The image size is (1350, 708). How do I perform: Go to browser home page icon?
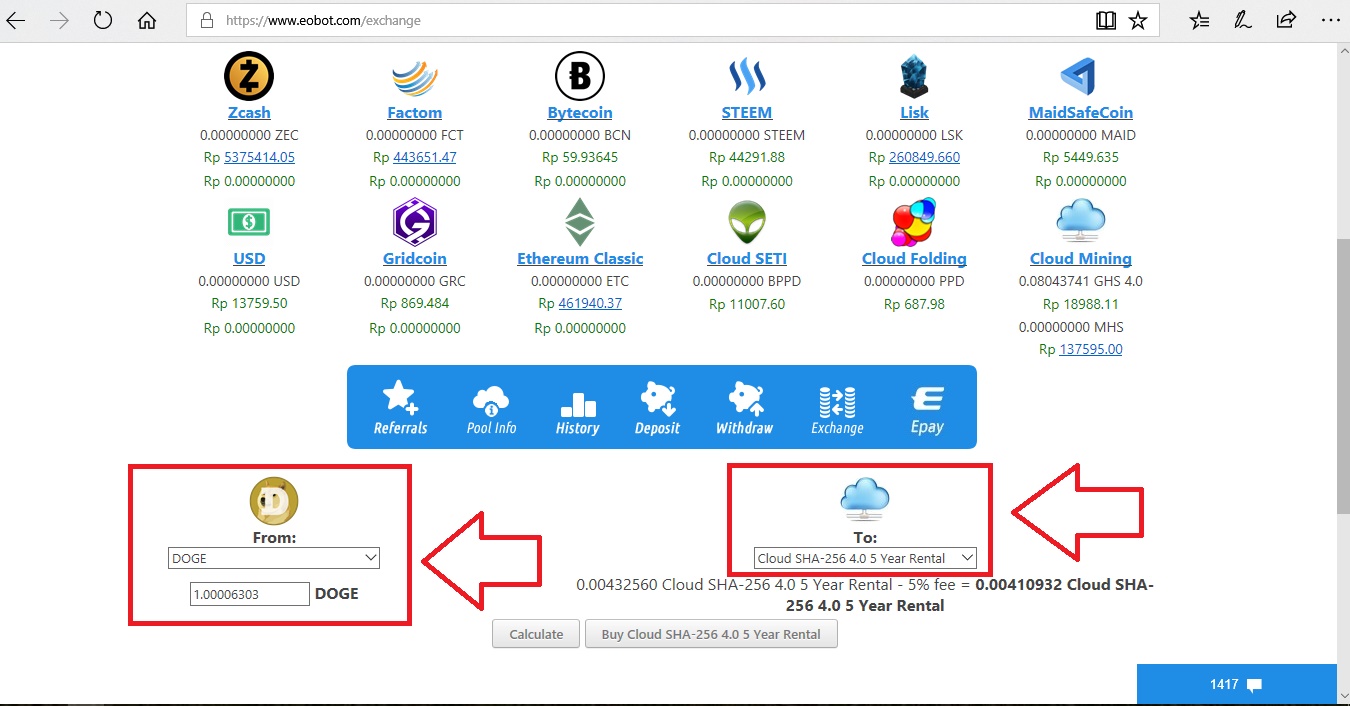tap(147, 20)
